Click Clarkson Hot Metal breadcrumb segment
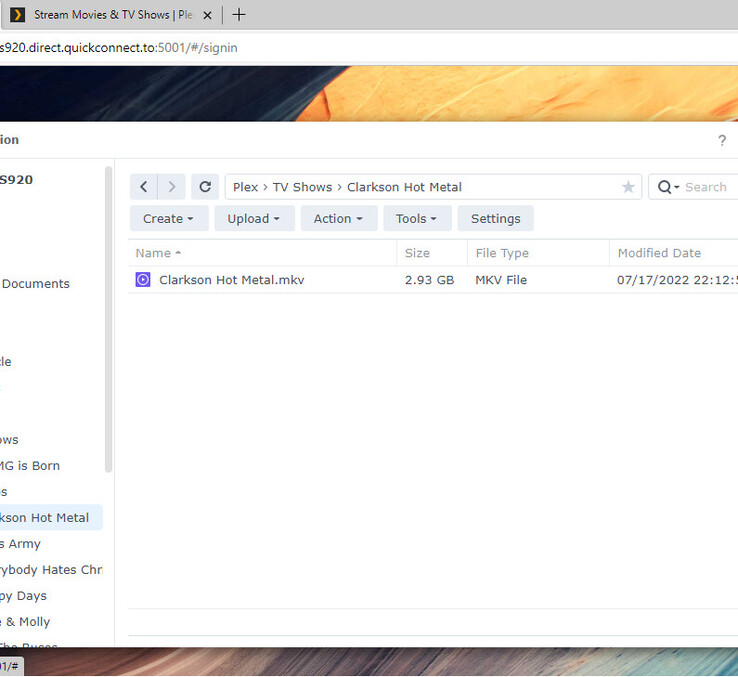This screenshot has height=677, width=738. (x=404, y=187)
